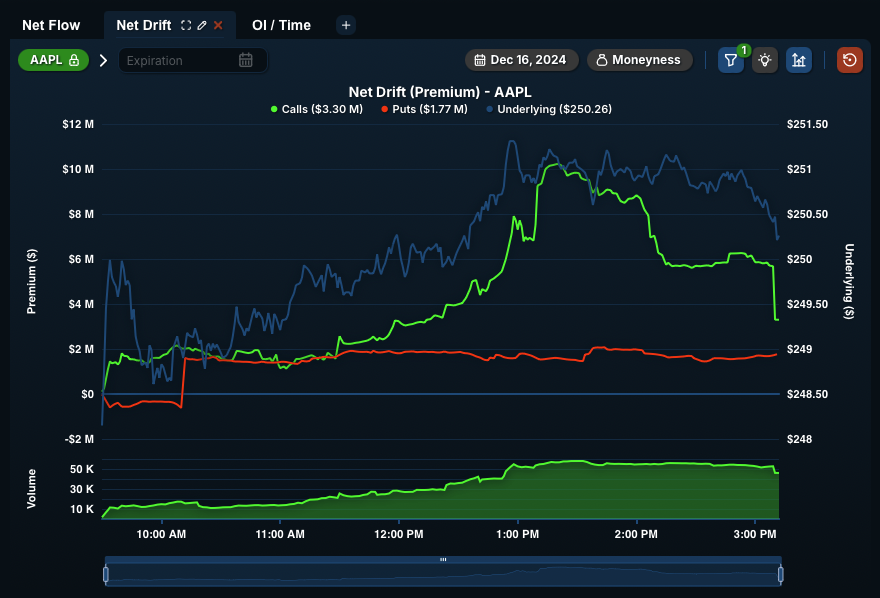Click the $249 underlying axis label
Viewport: 880px width, 598px height.
800,349
